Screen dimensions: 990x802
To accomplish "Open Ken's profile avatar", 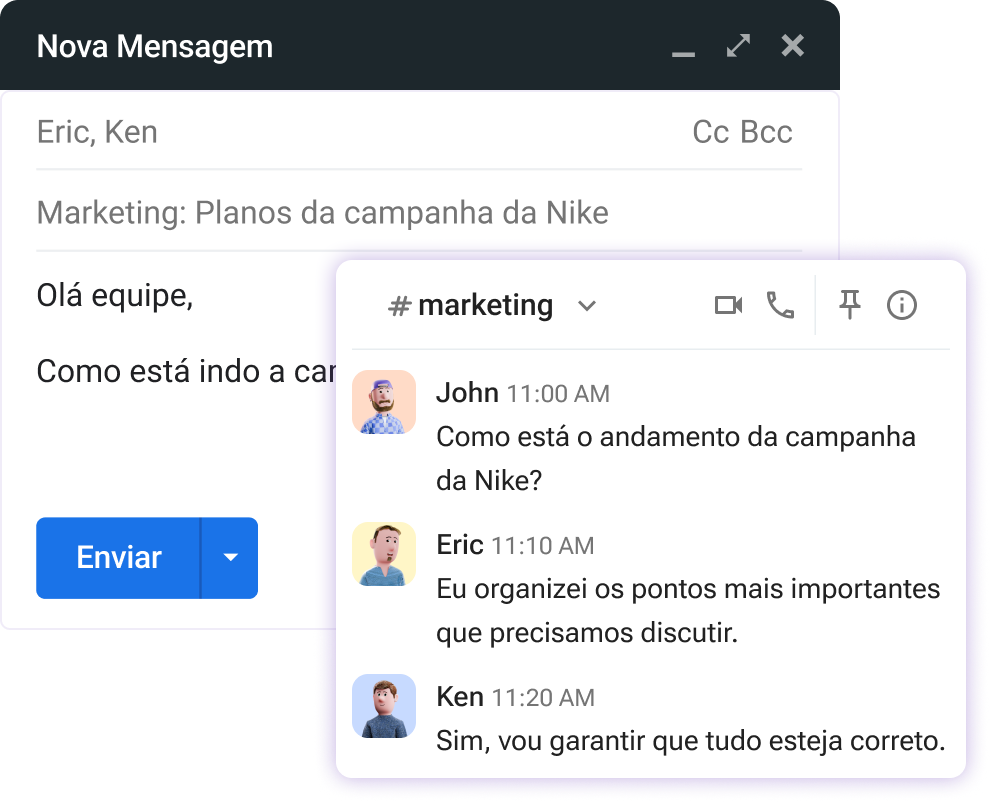I will point(383,706).
